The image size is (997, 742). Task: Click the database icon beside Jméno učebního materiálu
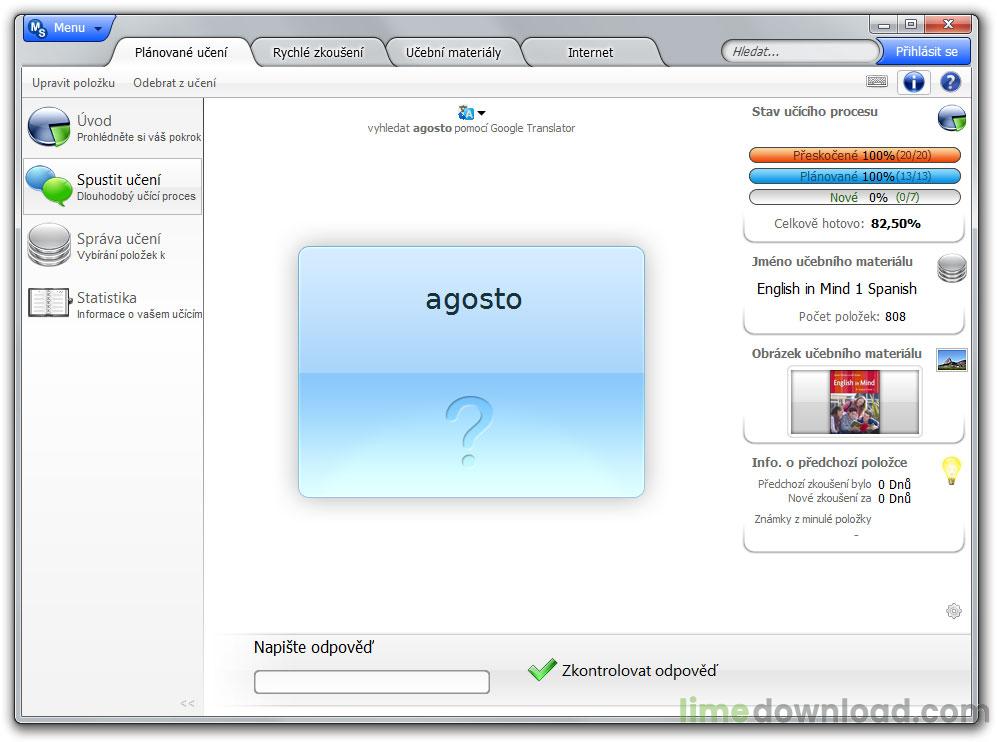tap(951, 268)
